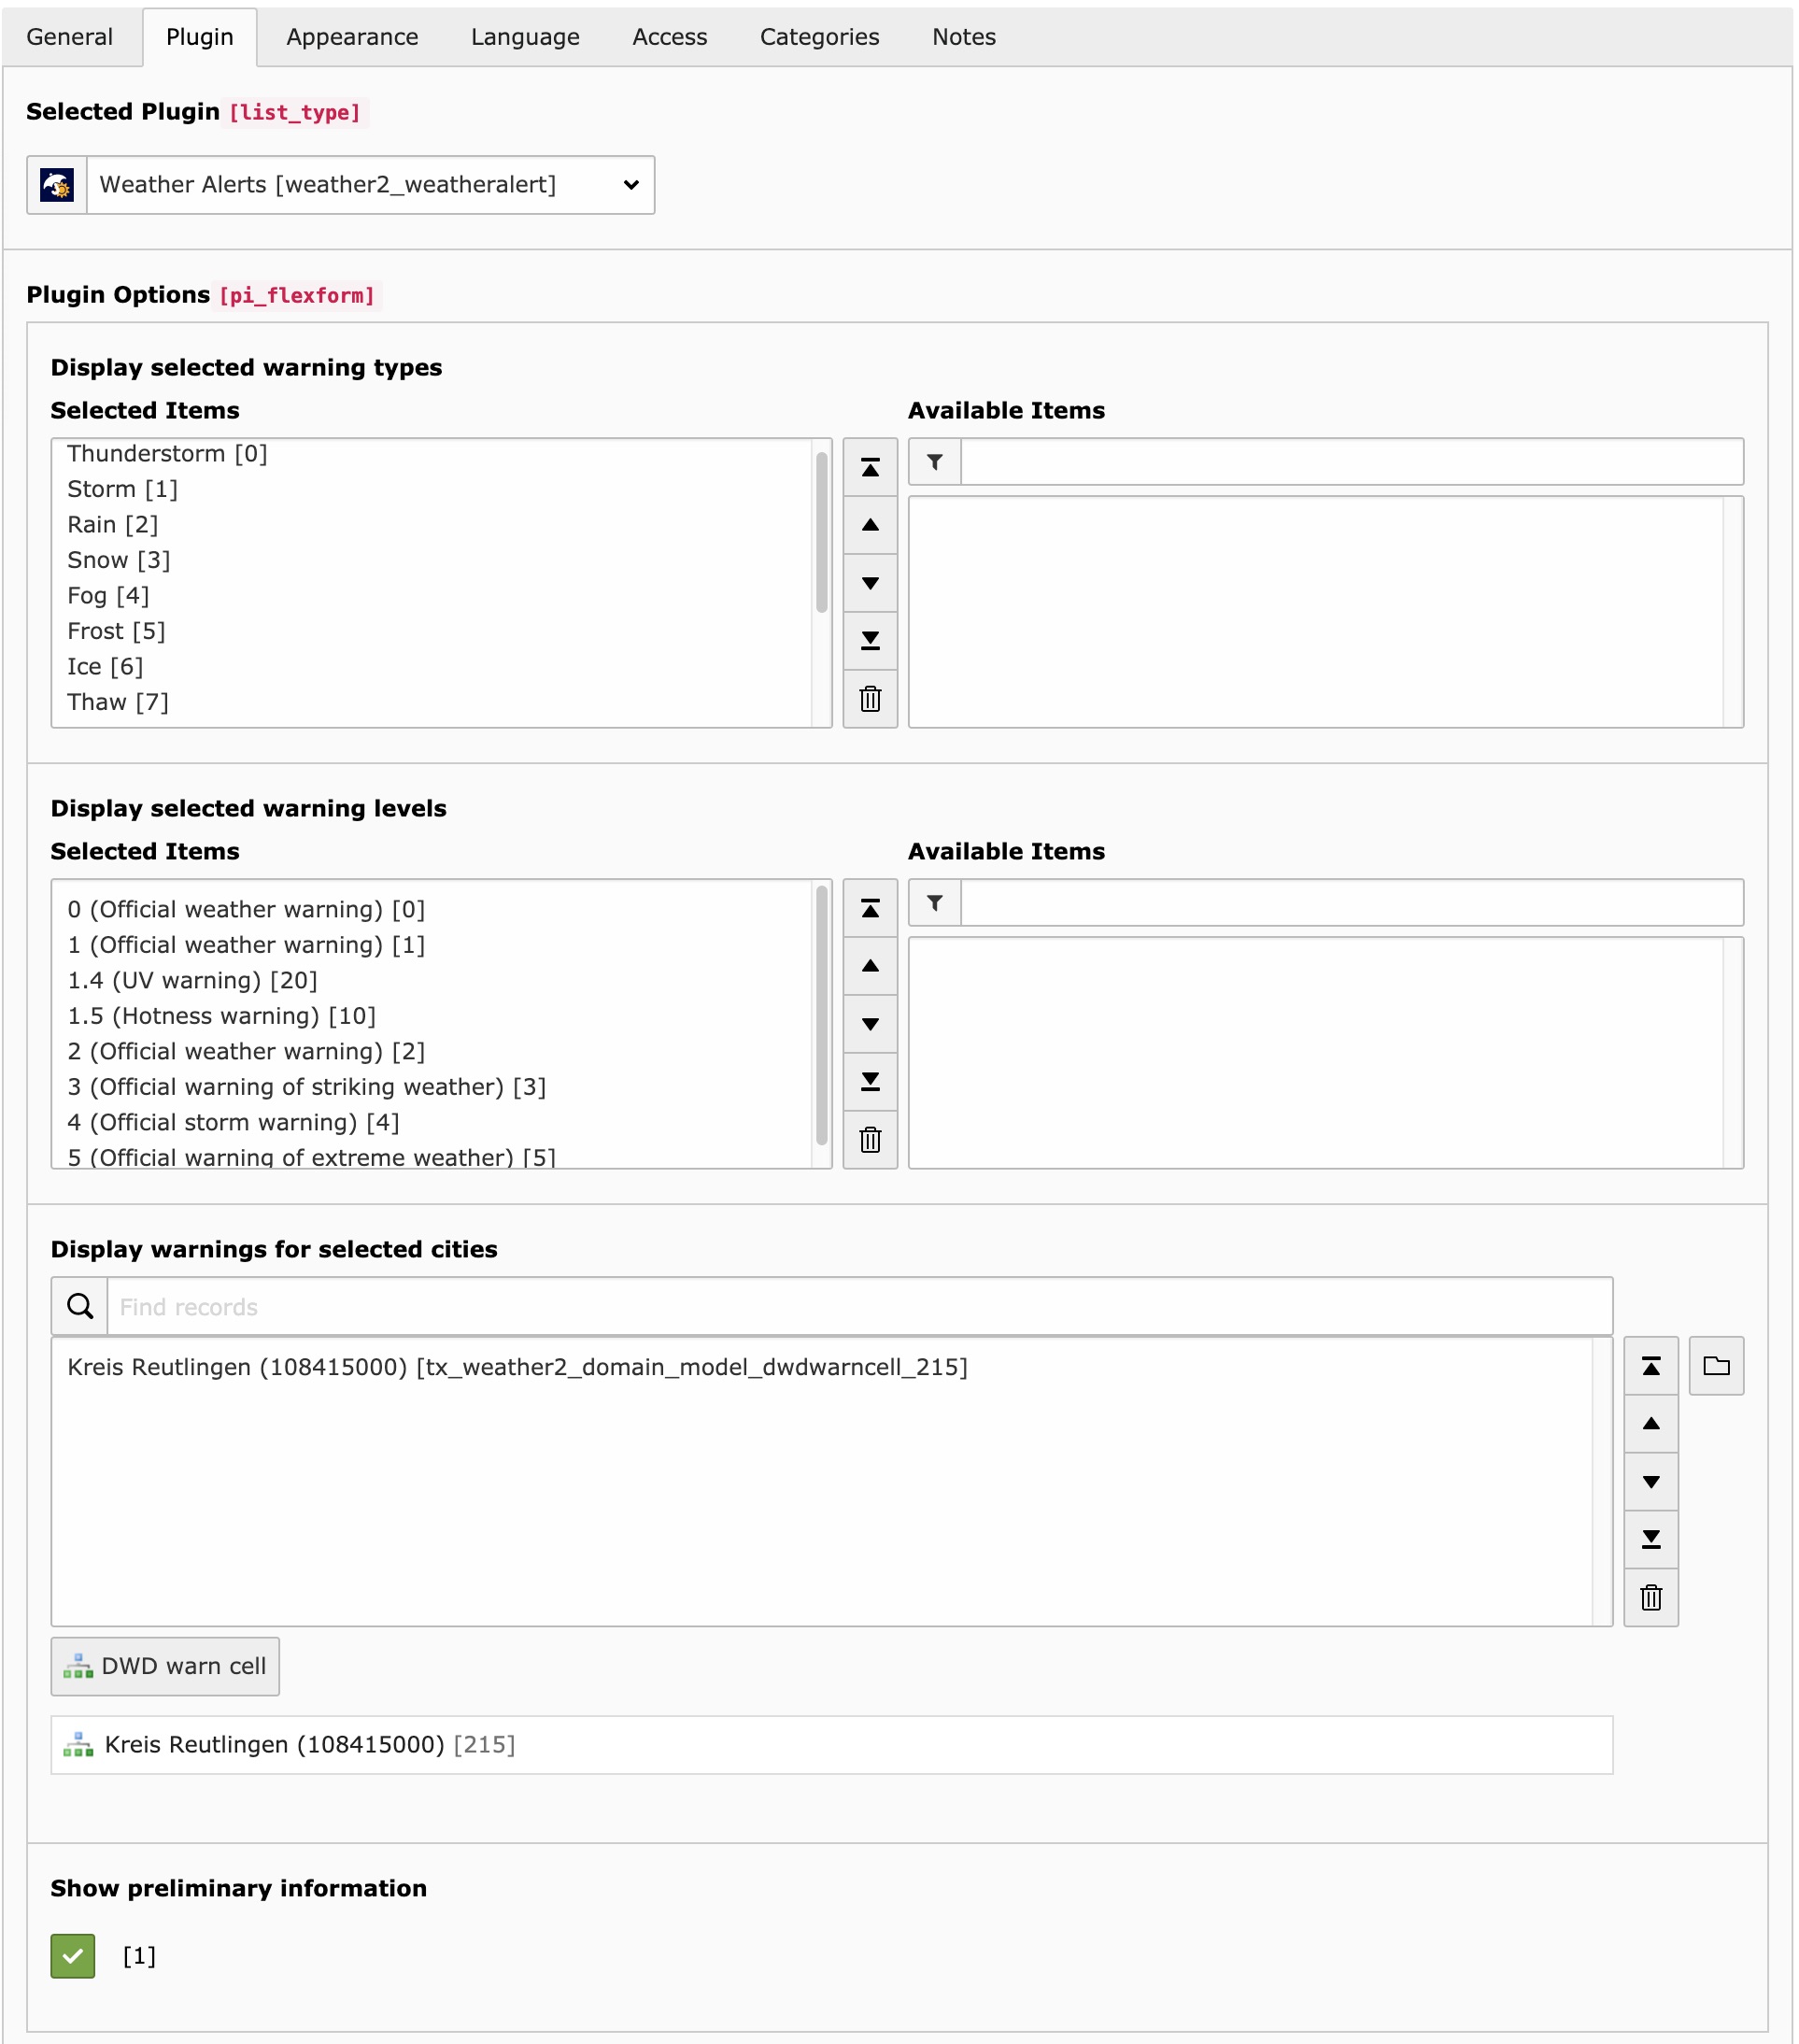Viewport: 1799px width, 2044px height.
Task: Open record browser folder icon for cities
Action: (x=1716, y=1366)
